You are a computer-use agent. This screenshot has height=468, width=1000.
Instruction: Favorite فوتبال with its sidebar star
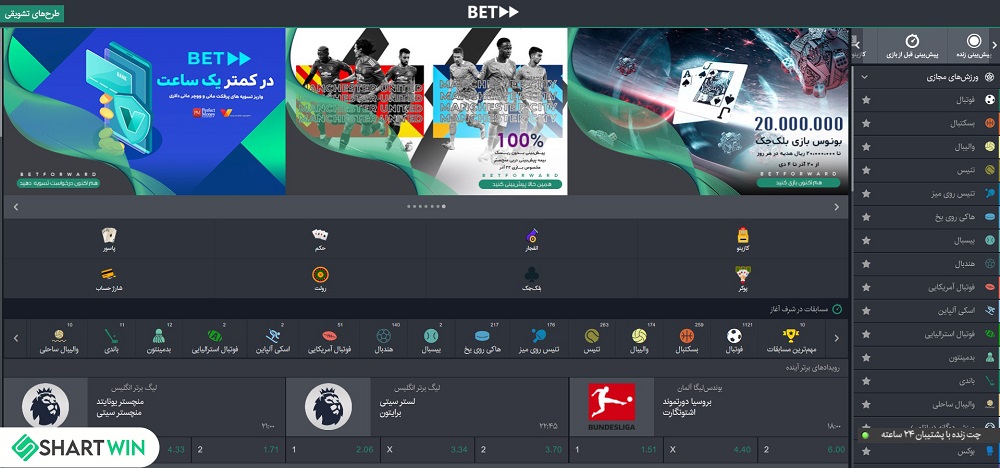tap(866, 100)
